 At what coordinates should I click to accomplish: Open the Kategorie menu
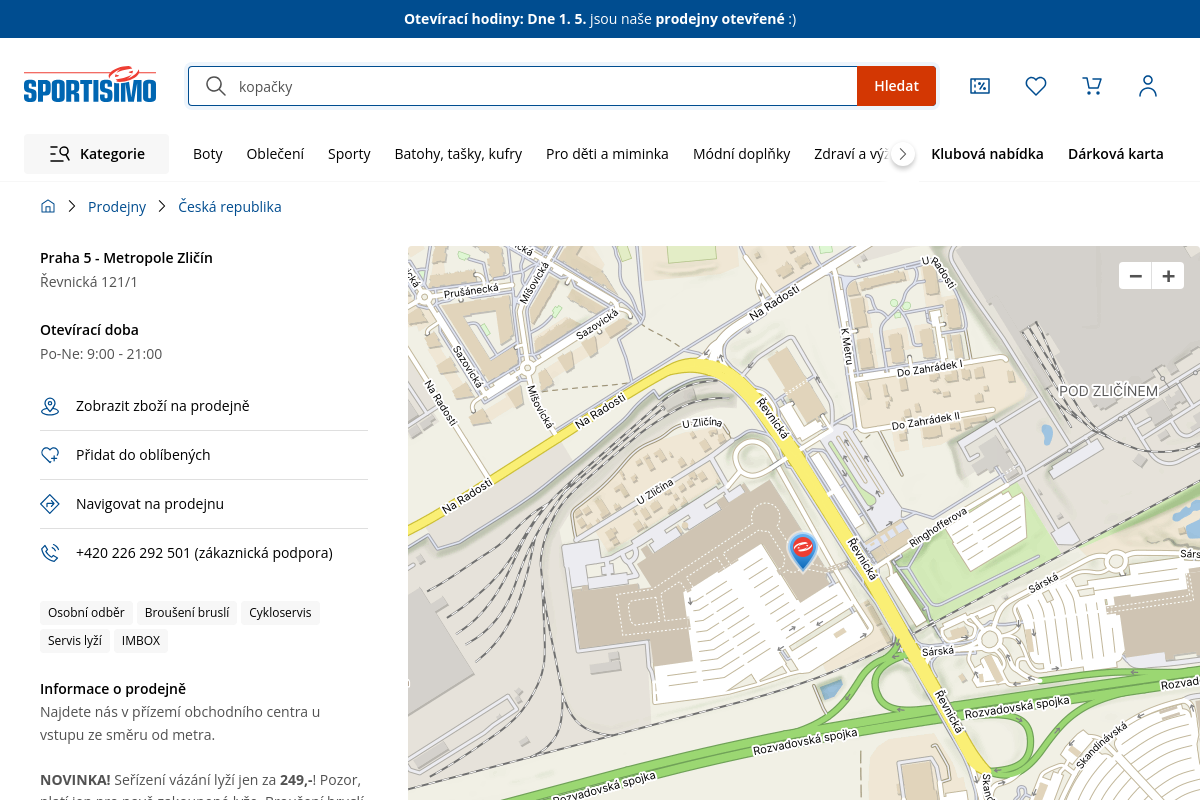click(x=97, y=154)
